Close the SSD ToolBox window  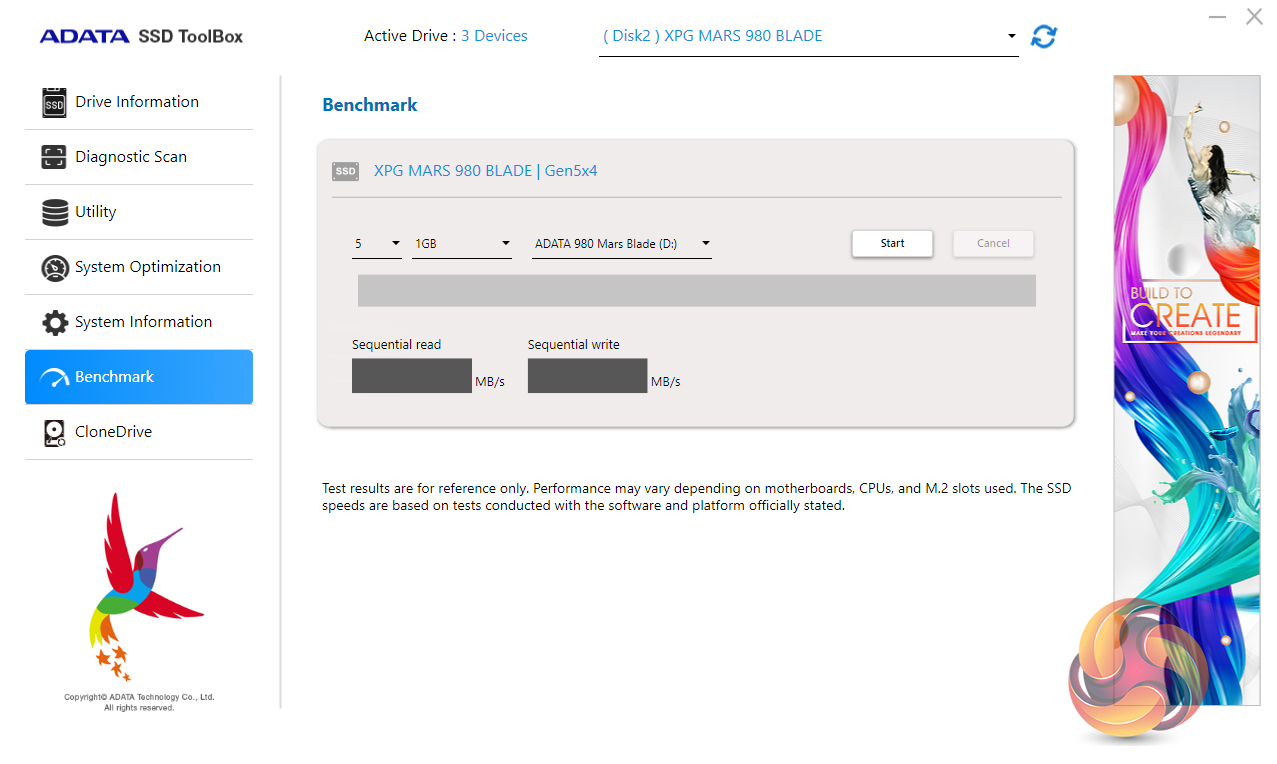(1254, 16)
